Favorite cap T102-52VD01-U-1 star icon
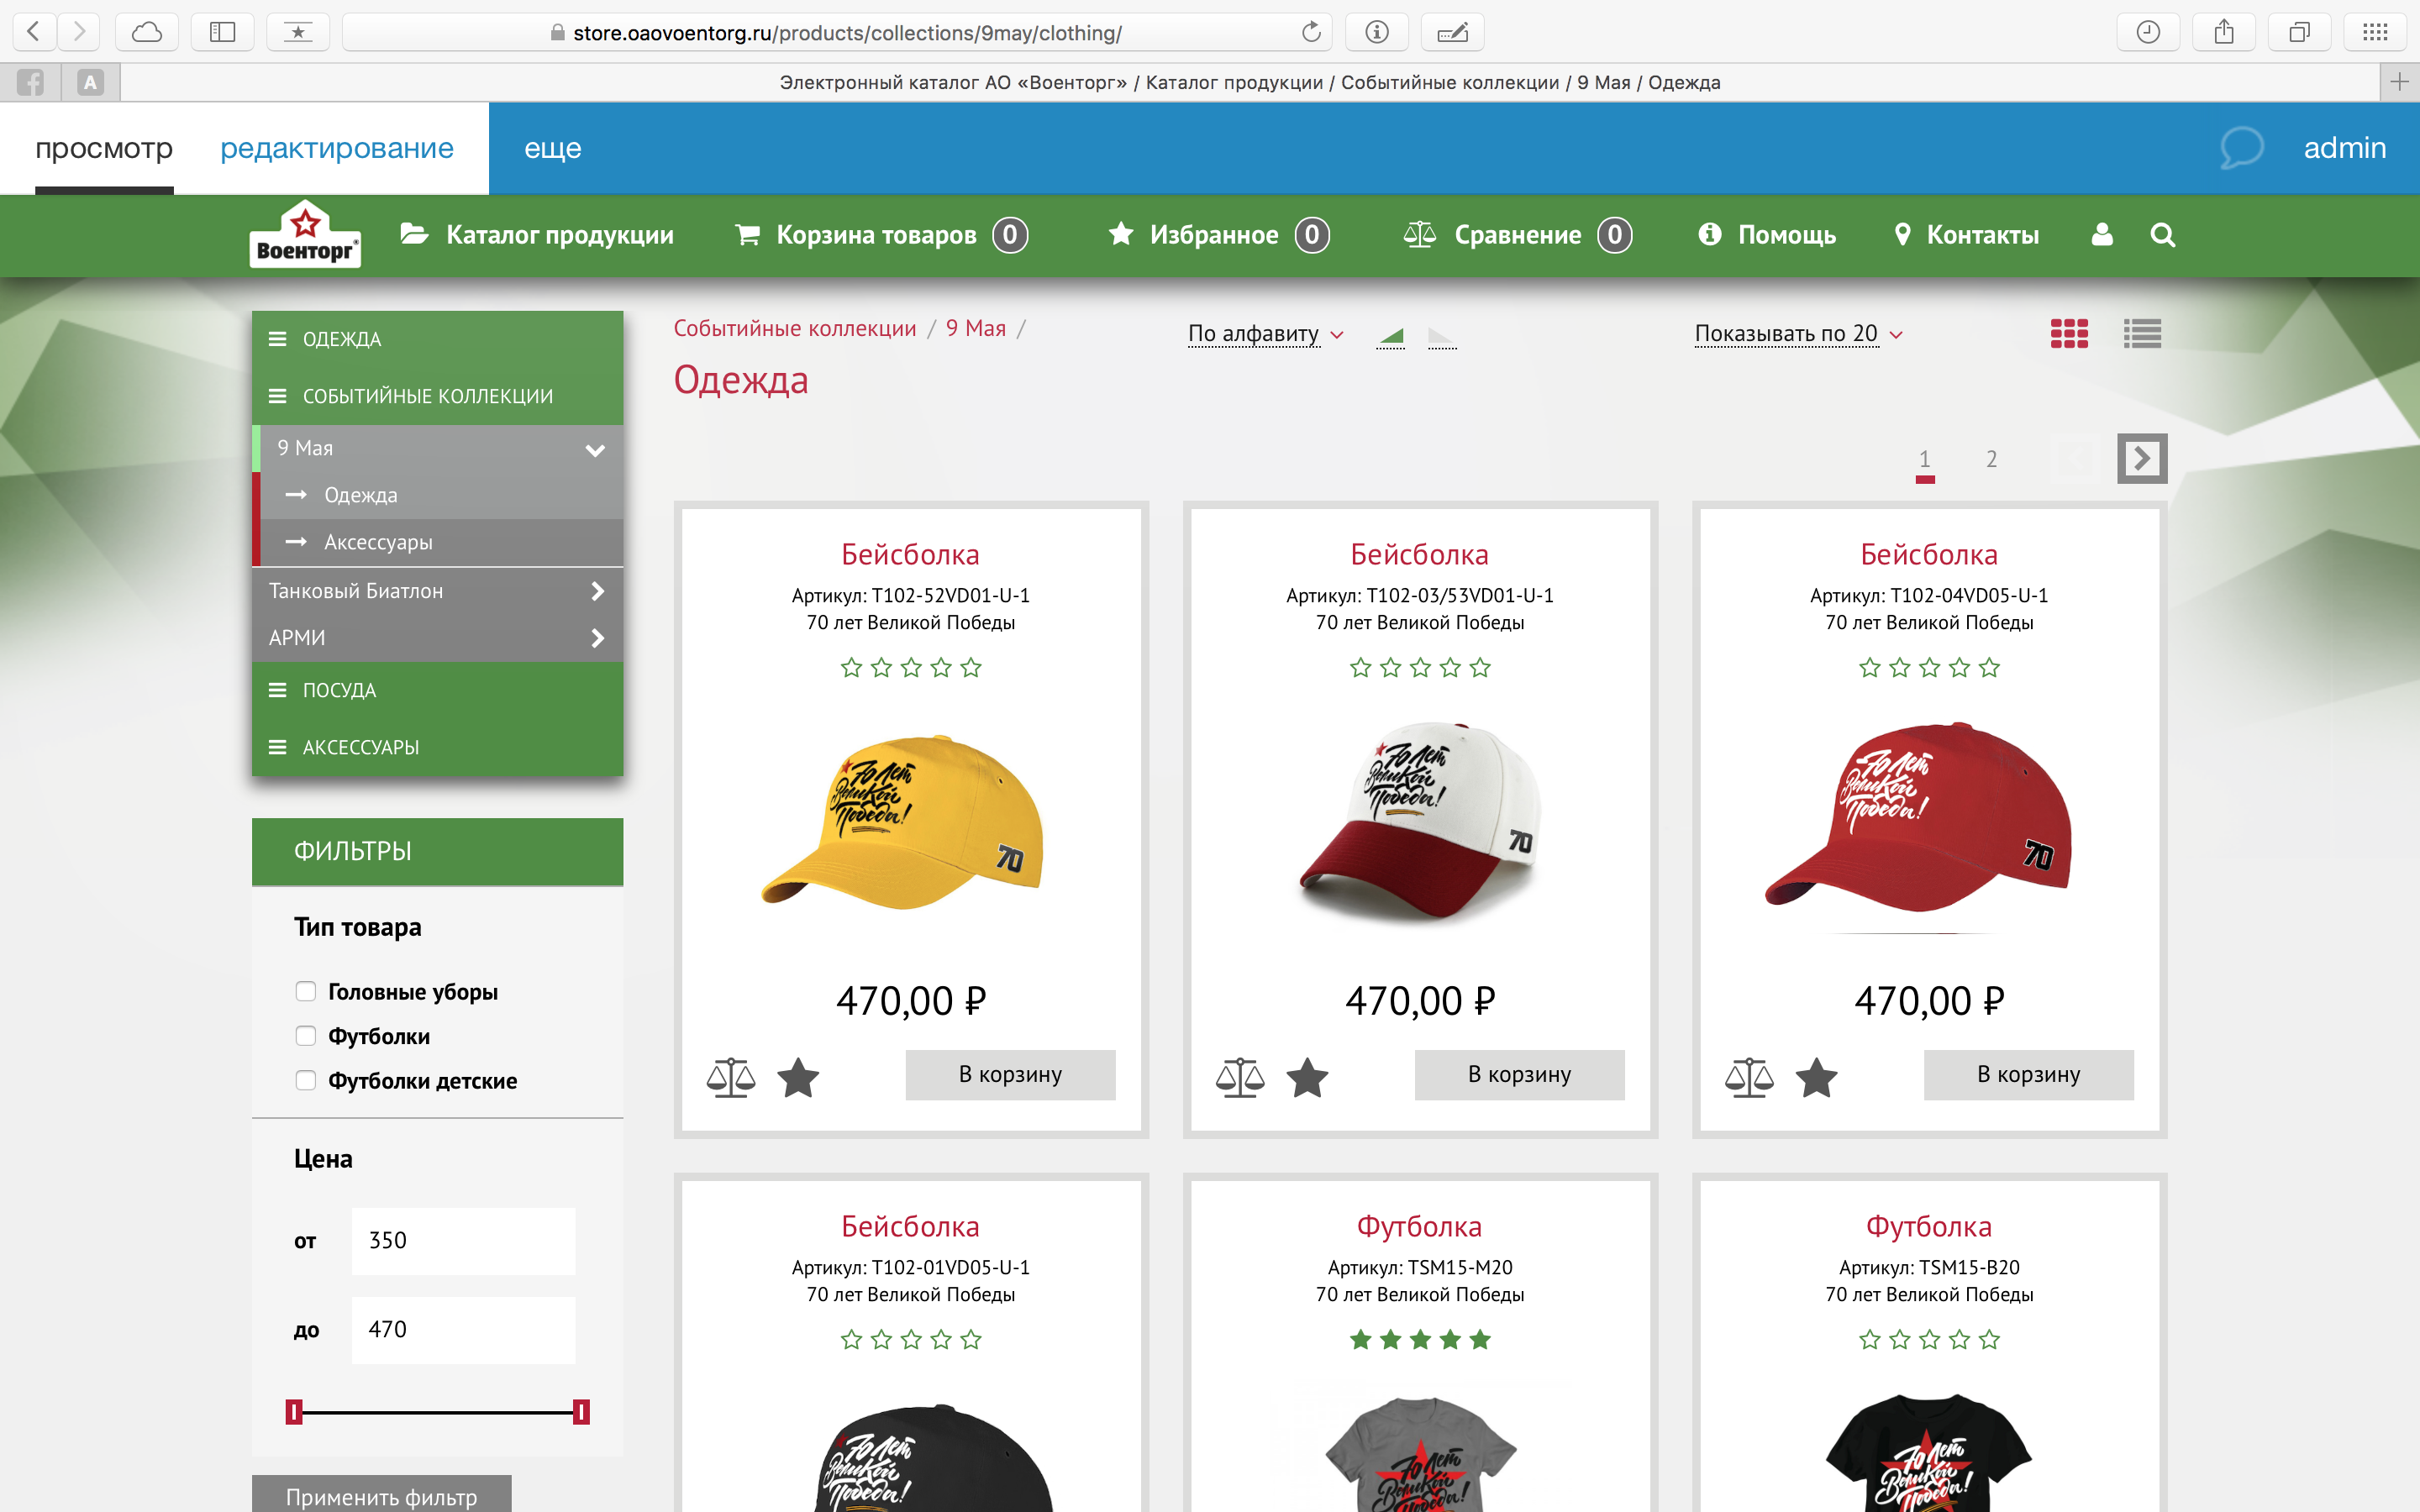This screenshot has width=2420, height=1512. 798,1077
